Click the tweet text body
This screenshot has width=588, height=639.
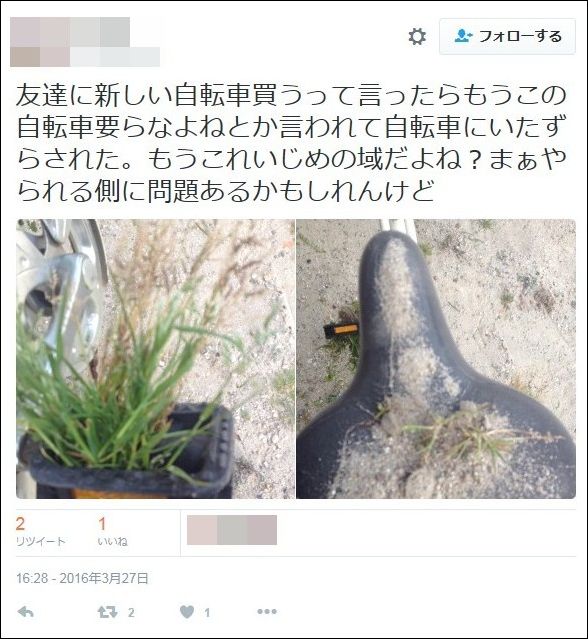click(292, 143)
